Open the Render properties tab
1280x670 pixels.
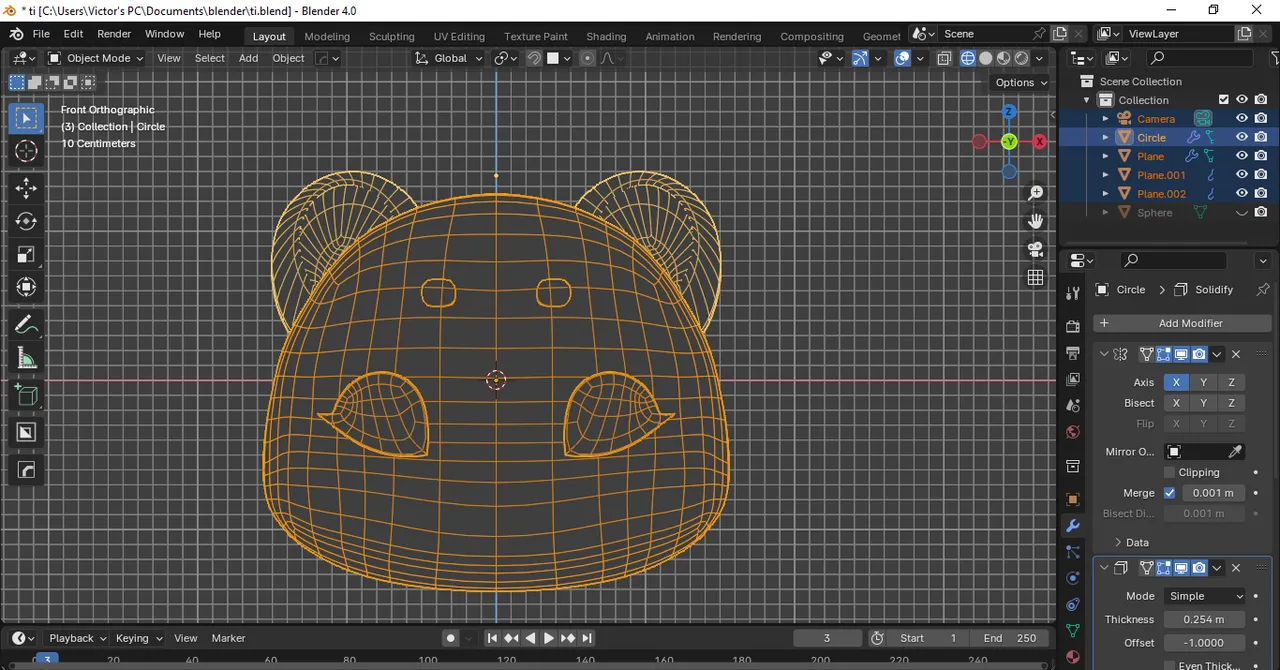pos(1073,326)
